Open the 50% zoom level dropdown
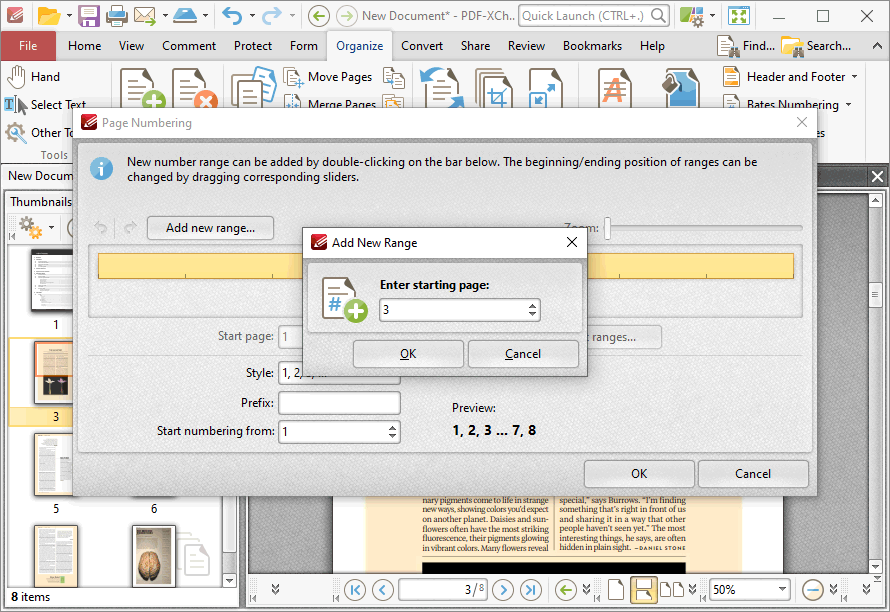 click(x=782, y=589)
